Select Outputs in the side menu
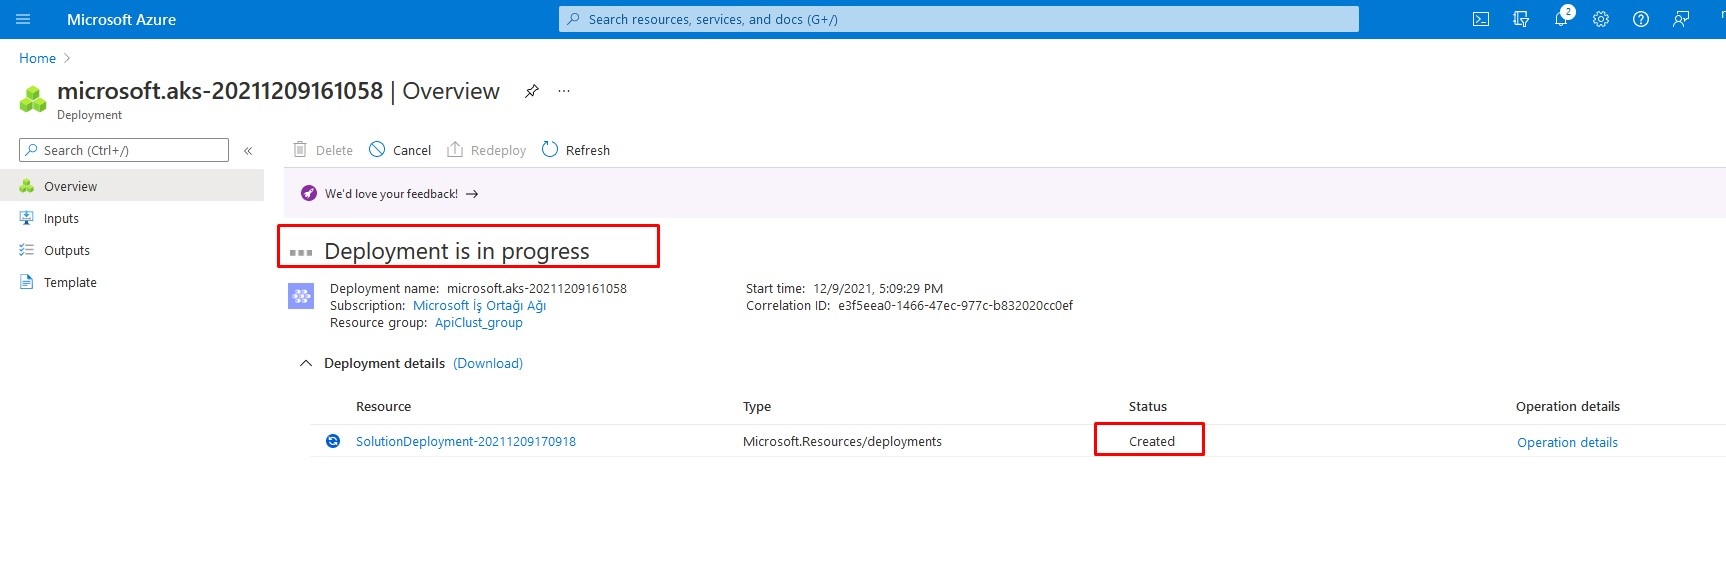1726x563 pixels. (x=66, y=250)
